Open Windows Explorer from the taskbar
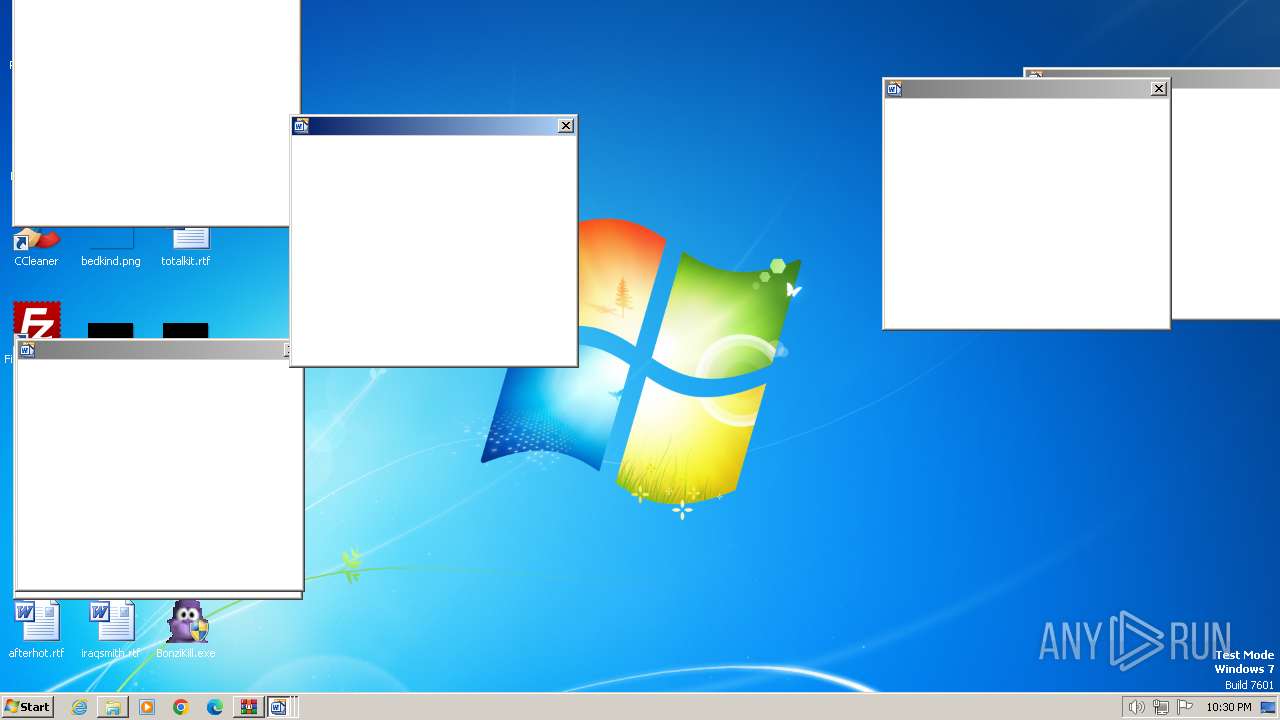1280x720 pixels. 113,707
